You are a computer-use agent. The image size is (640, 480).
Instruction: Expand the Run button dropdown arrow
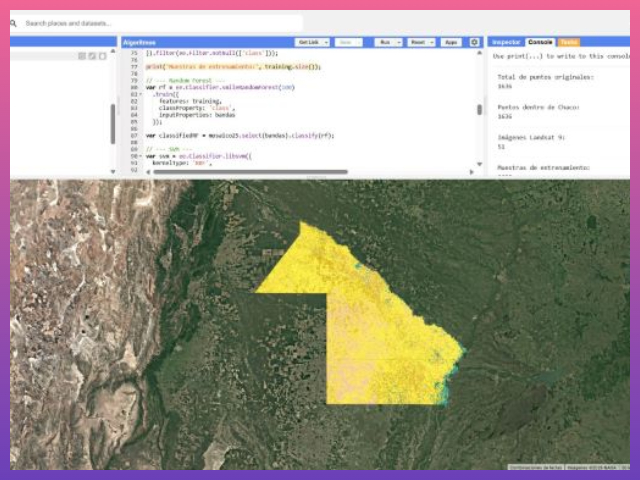coord(398,42)
